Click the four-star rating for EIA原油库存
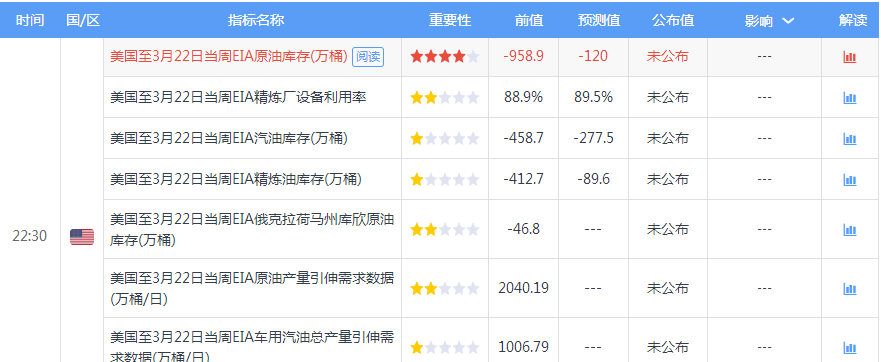Viewport: 881px width, 362px height. coord(444,56)
